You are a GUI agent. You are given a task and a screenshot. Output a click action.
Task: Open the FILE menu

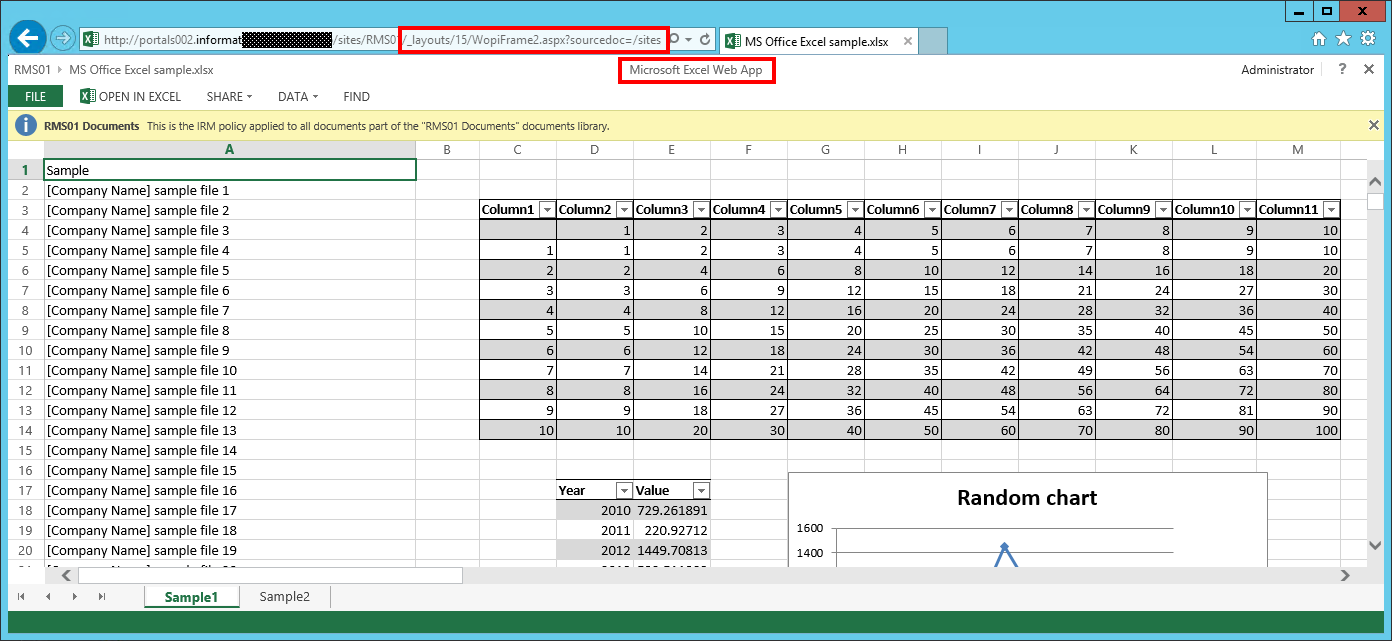coord(36,97)
